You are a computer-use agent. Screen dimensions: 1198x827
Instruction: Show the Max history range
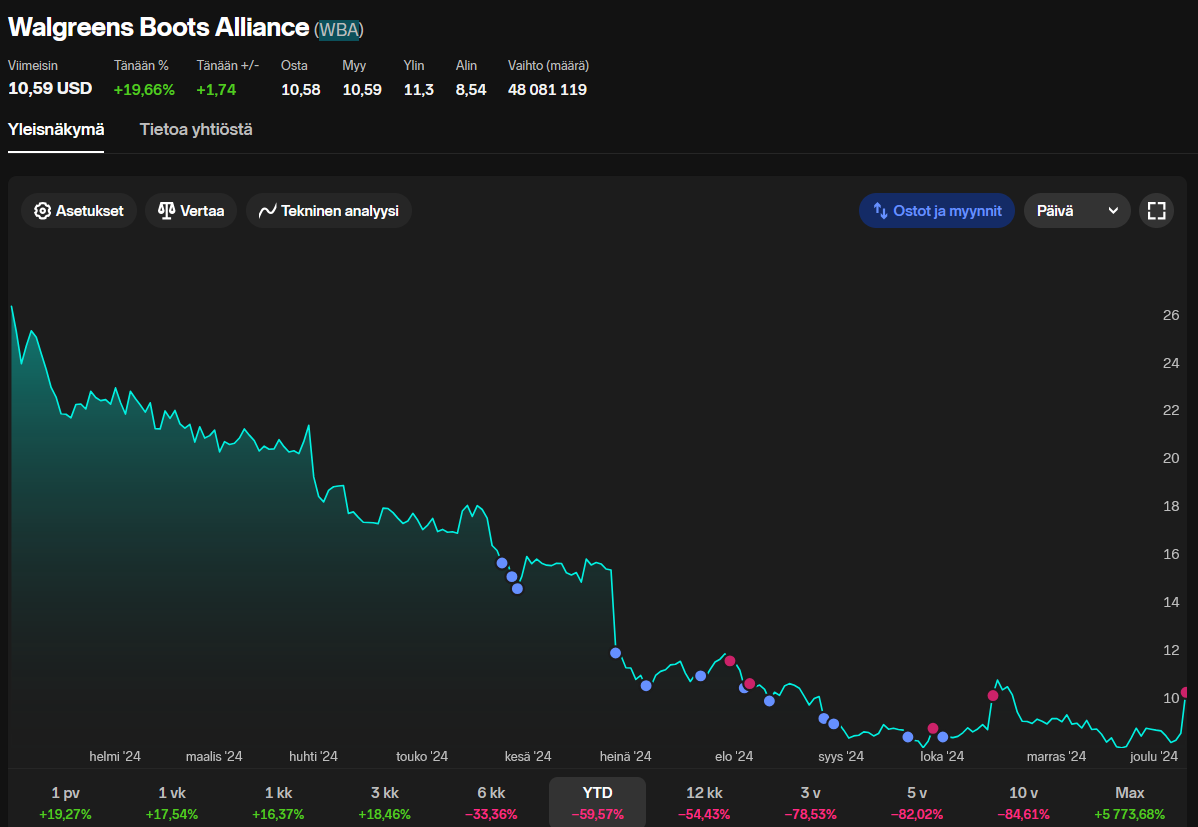click(1130, 802)
